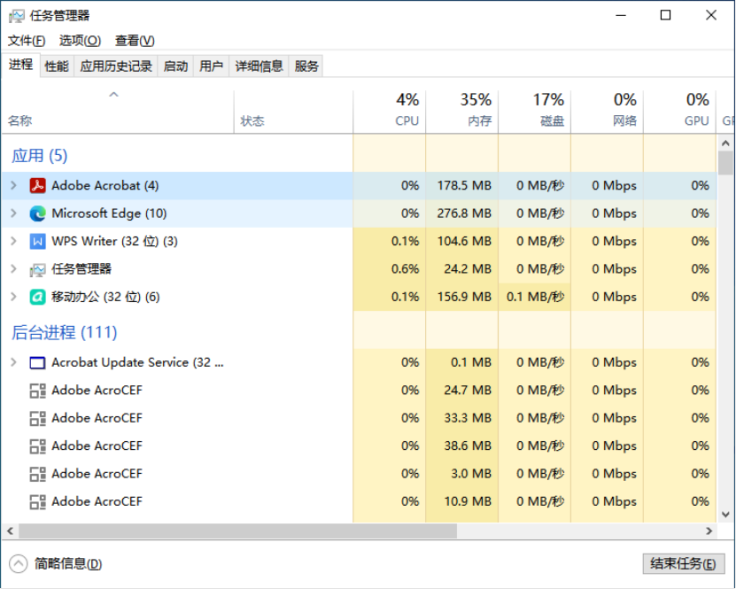Switch to the 进程 tab
Screen dimensions: 736x589
(21, 65)
